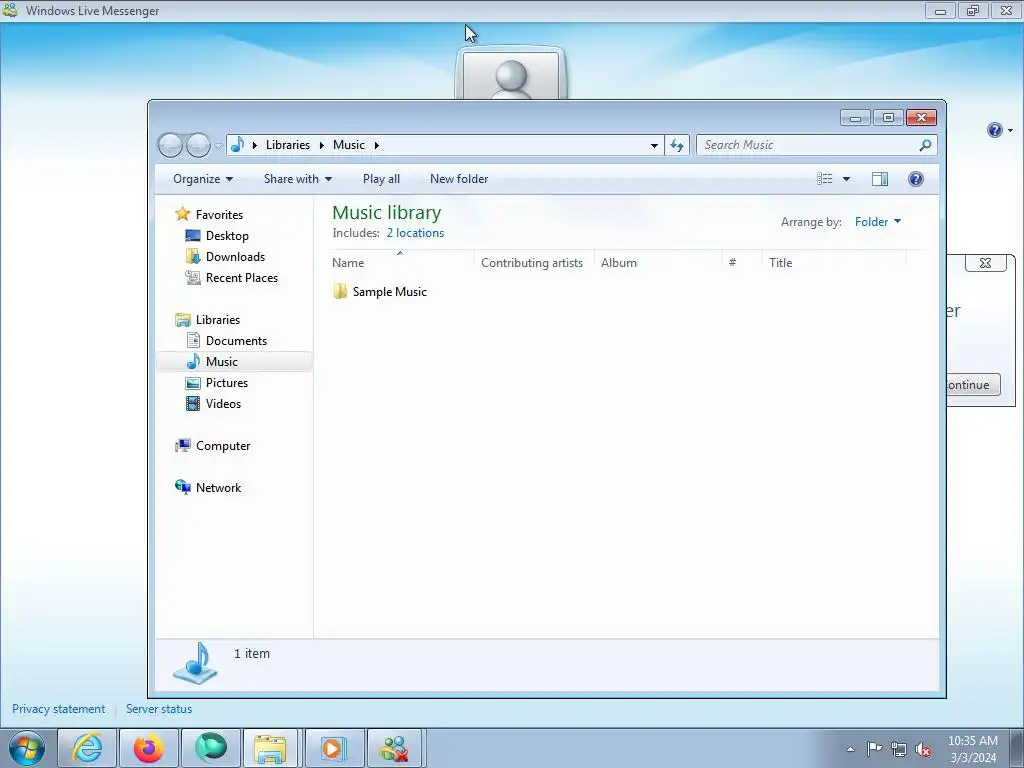Click the Computer monitor icon

(182, 445)
